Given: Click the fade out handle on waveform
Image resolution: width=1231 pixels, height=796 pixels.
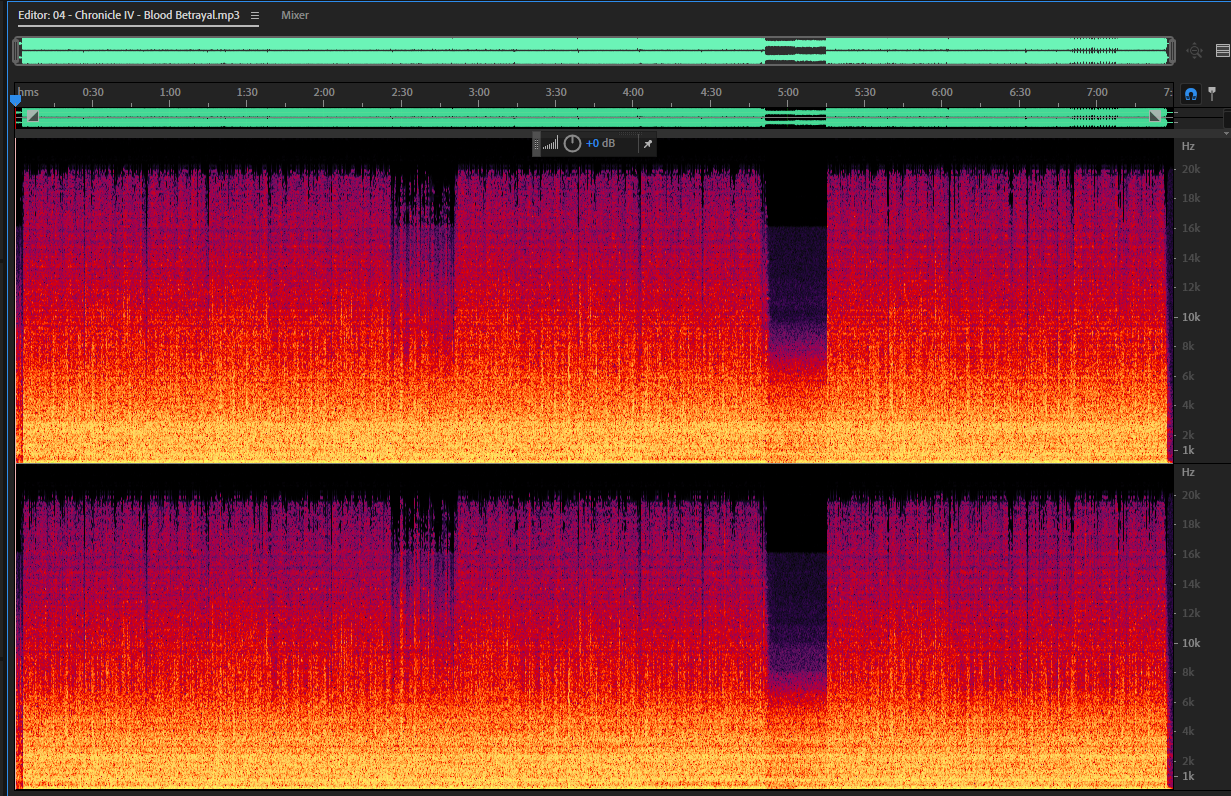Looking at the screenshot, I should point(1157,117).
